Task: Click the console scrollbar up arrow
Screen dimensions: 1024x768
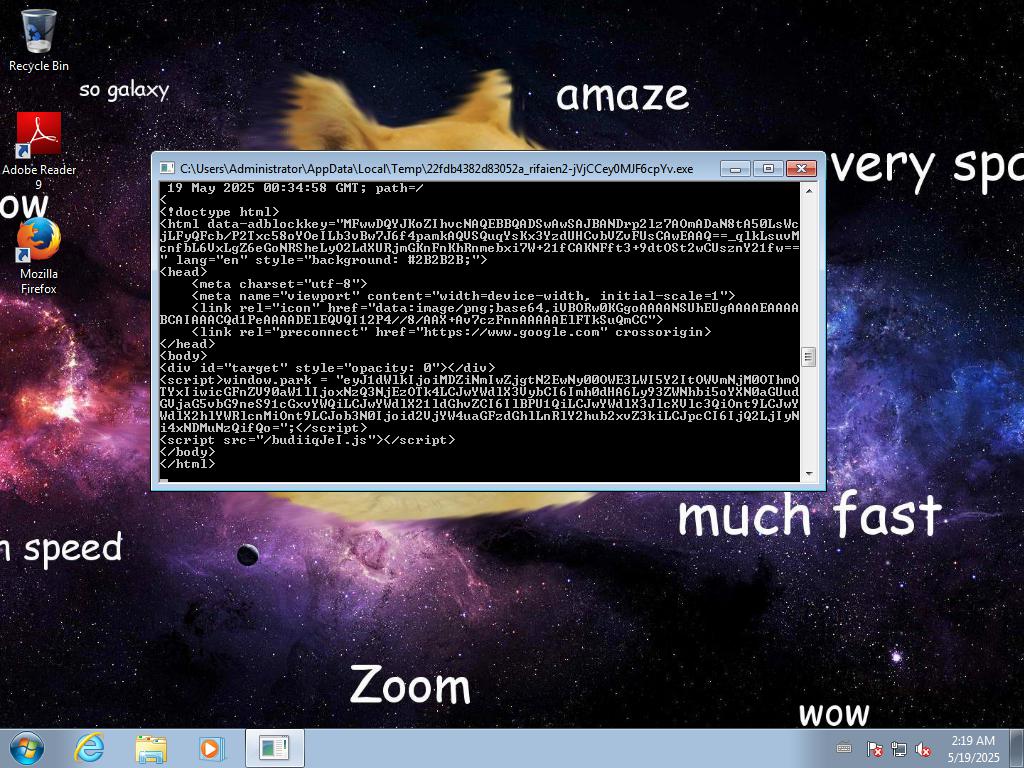Action: pos(808,191)
